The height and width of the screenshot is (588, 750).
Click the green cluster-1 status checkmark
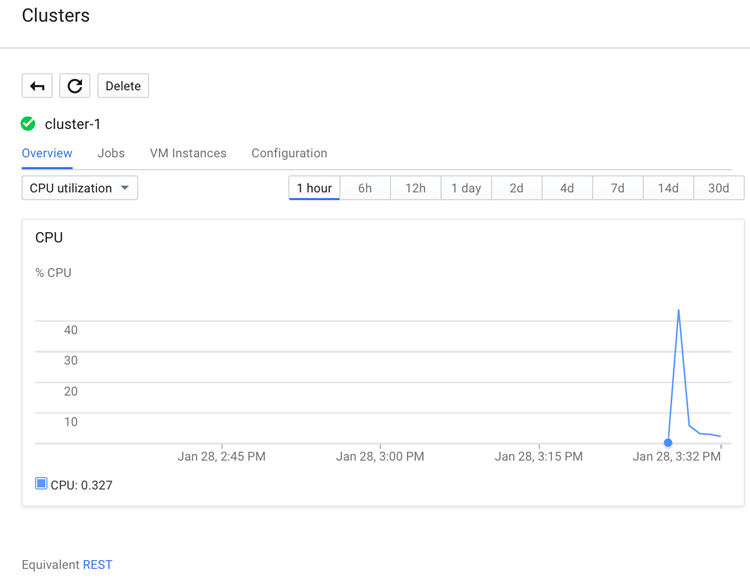(28, 124)
